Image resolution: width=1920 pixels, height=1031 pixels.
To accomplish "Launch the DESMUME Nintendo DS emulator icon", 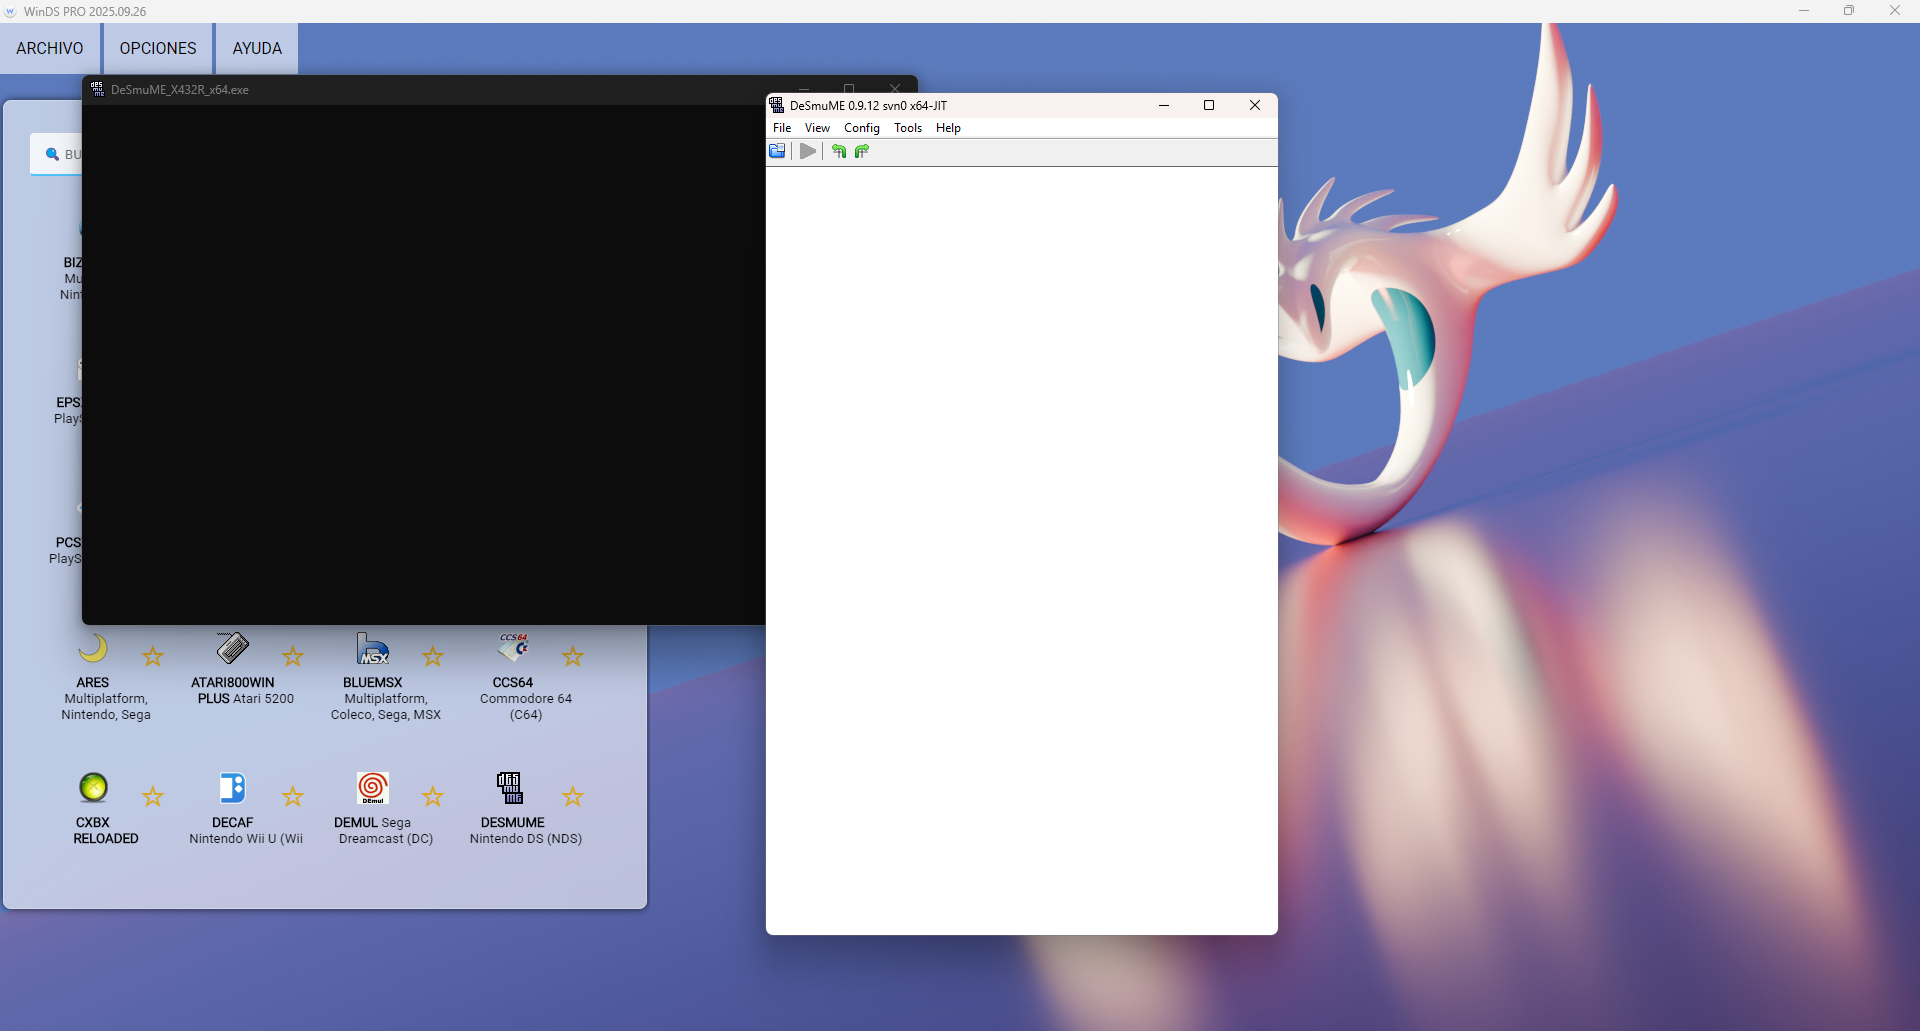I will coord(511,788).
